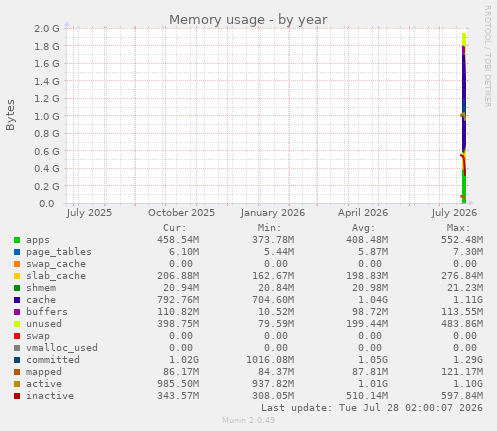
Task: Click the 'Last update' timestamp line
Action: tap(372, 408)
